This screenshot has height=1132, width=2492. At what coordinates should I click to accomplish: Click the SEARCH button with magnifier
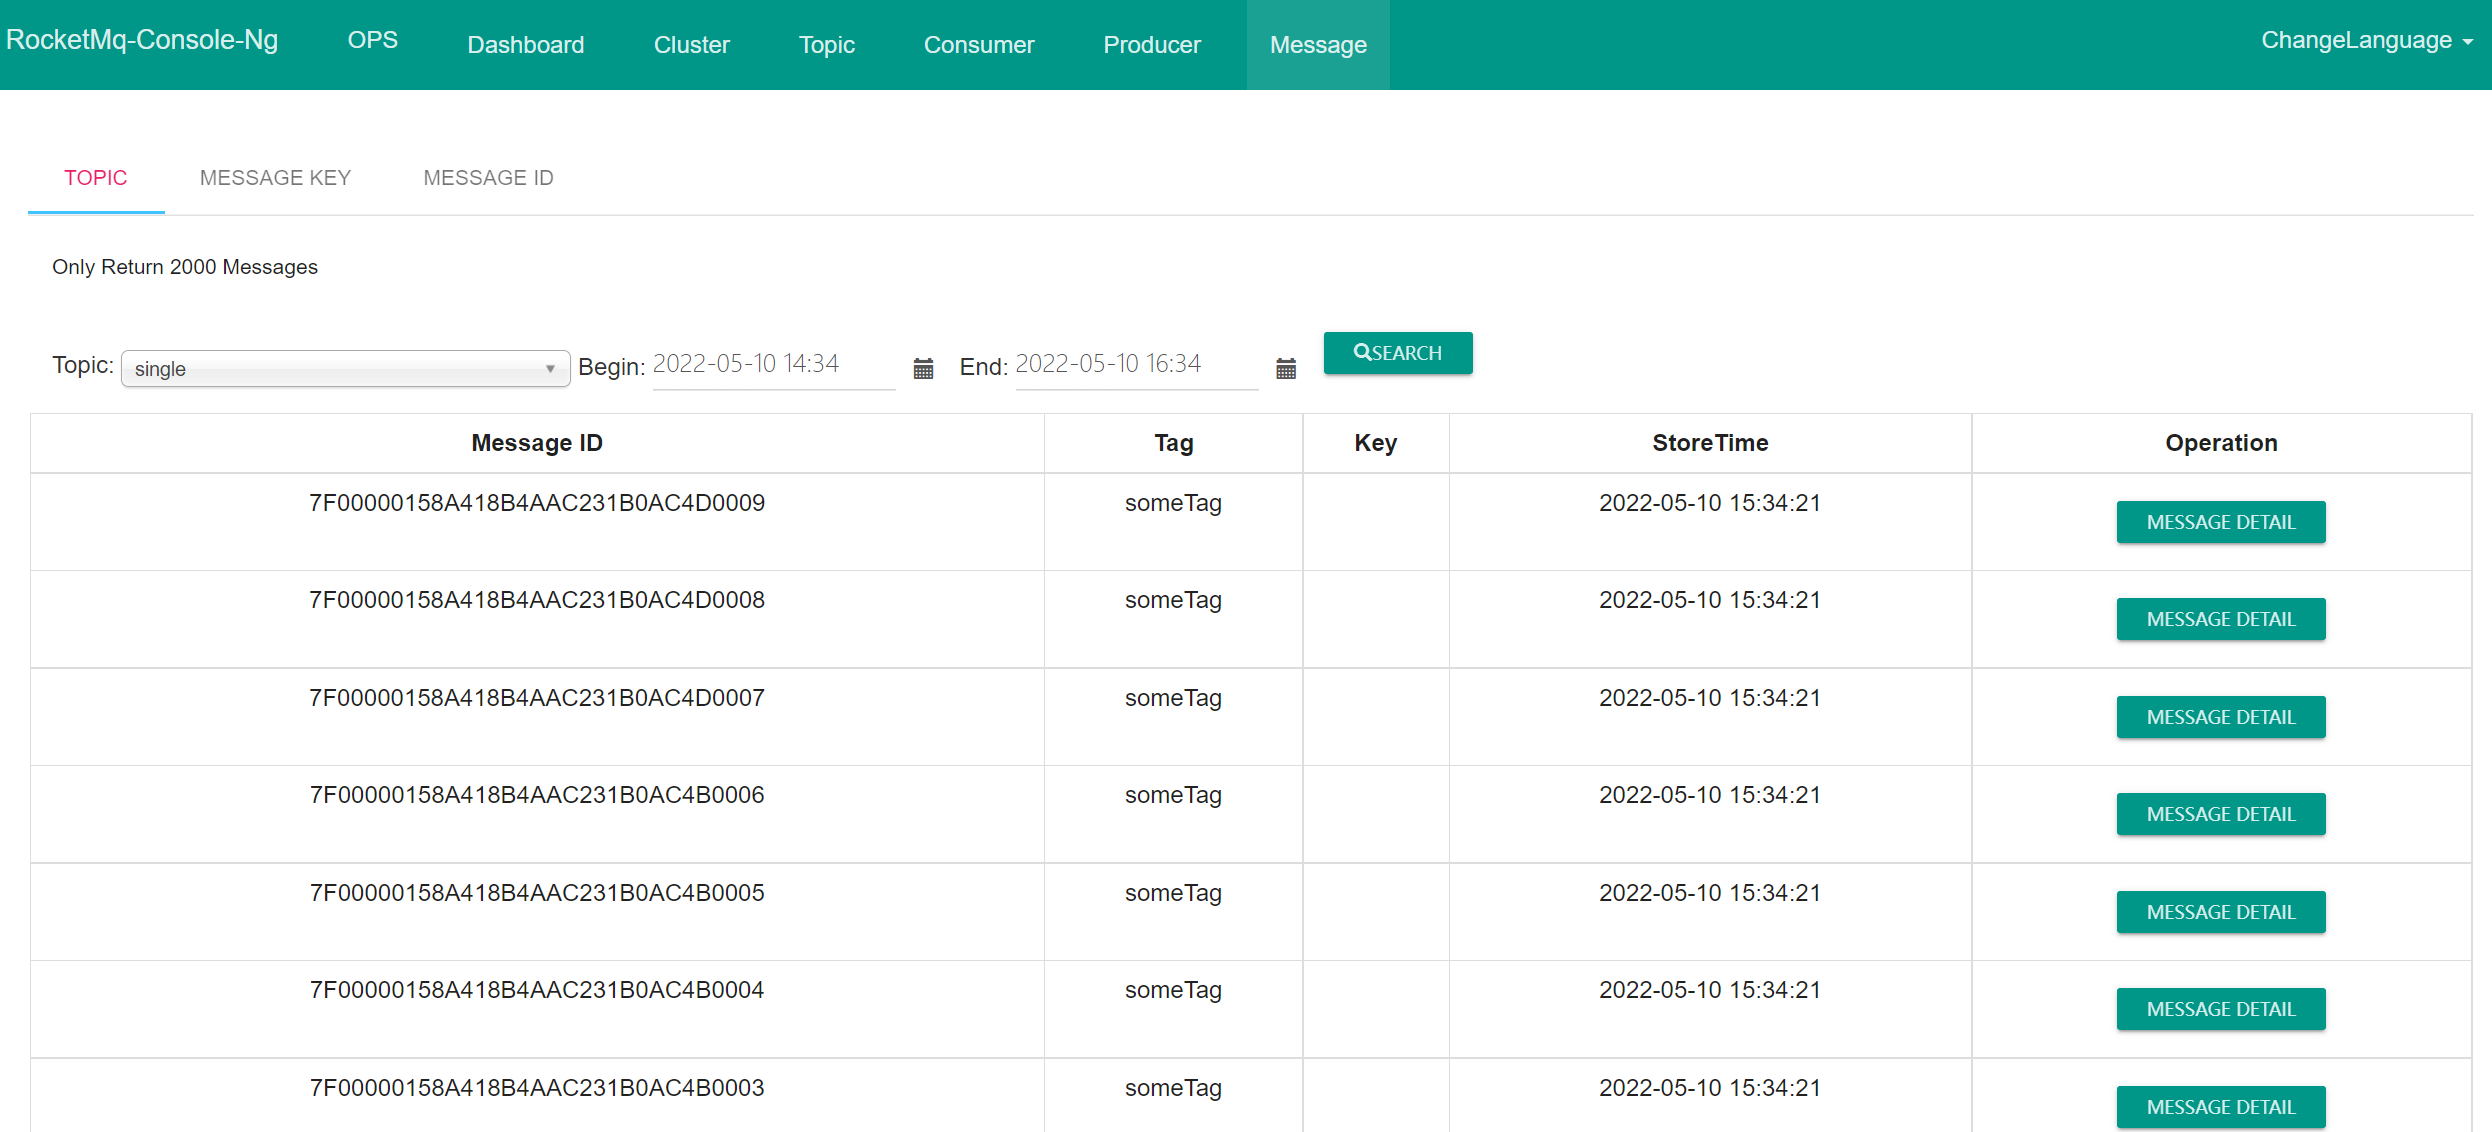[1397, 353]
